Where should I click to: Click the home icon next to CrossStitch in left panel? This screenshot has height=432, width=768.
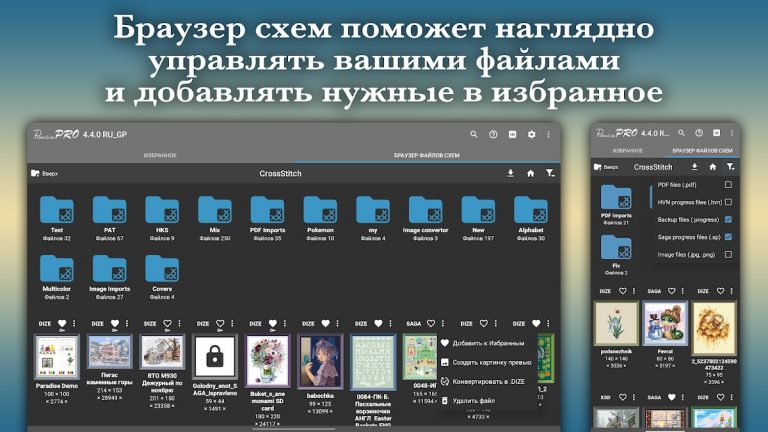[x=530, y=173]
